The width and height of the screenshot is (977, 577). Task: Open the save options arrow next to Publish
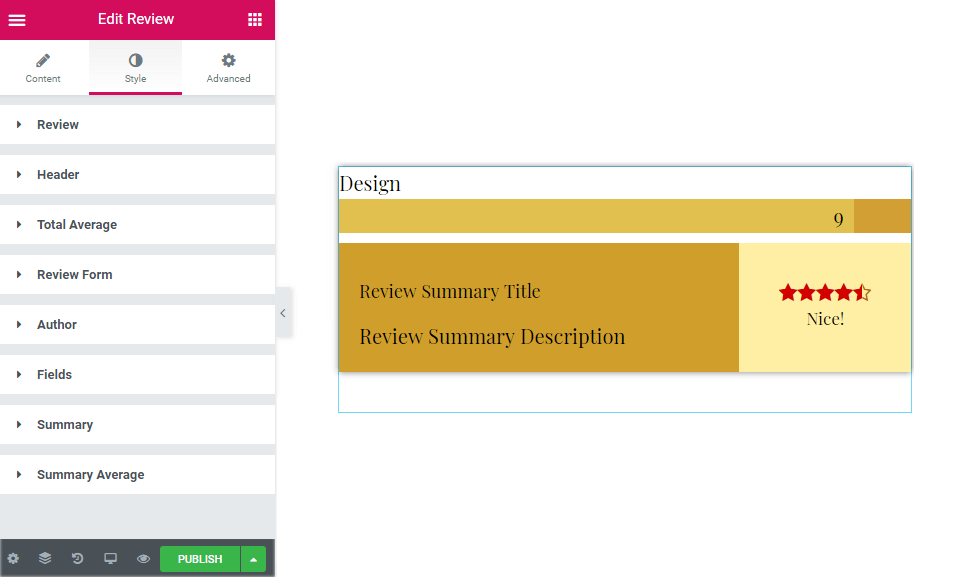(254, 559)
